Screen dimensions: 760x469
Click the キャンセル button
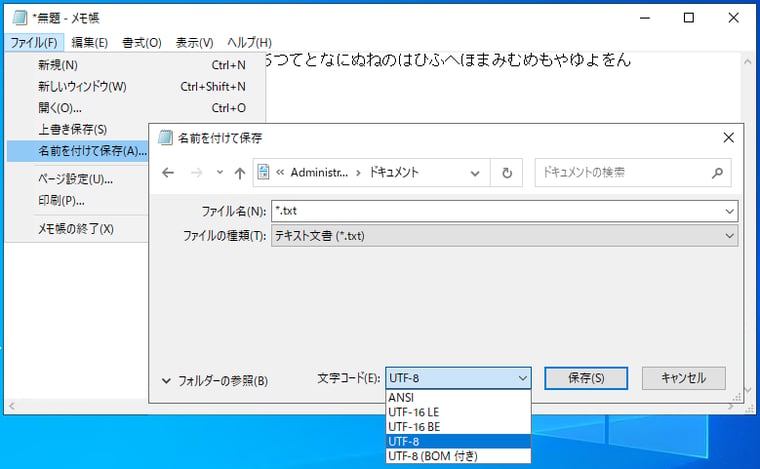point(683,378)
